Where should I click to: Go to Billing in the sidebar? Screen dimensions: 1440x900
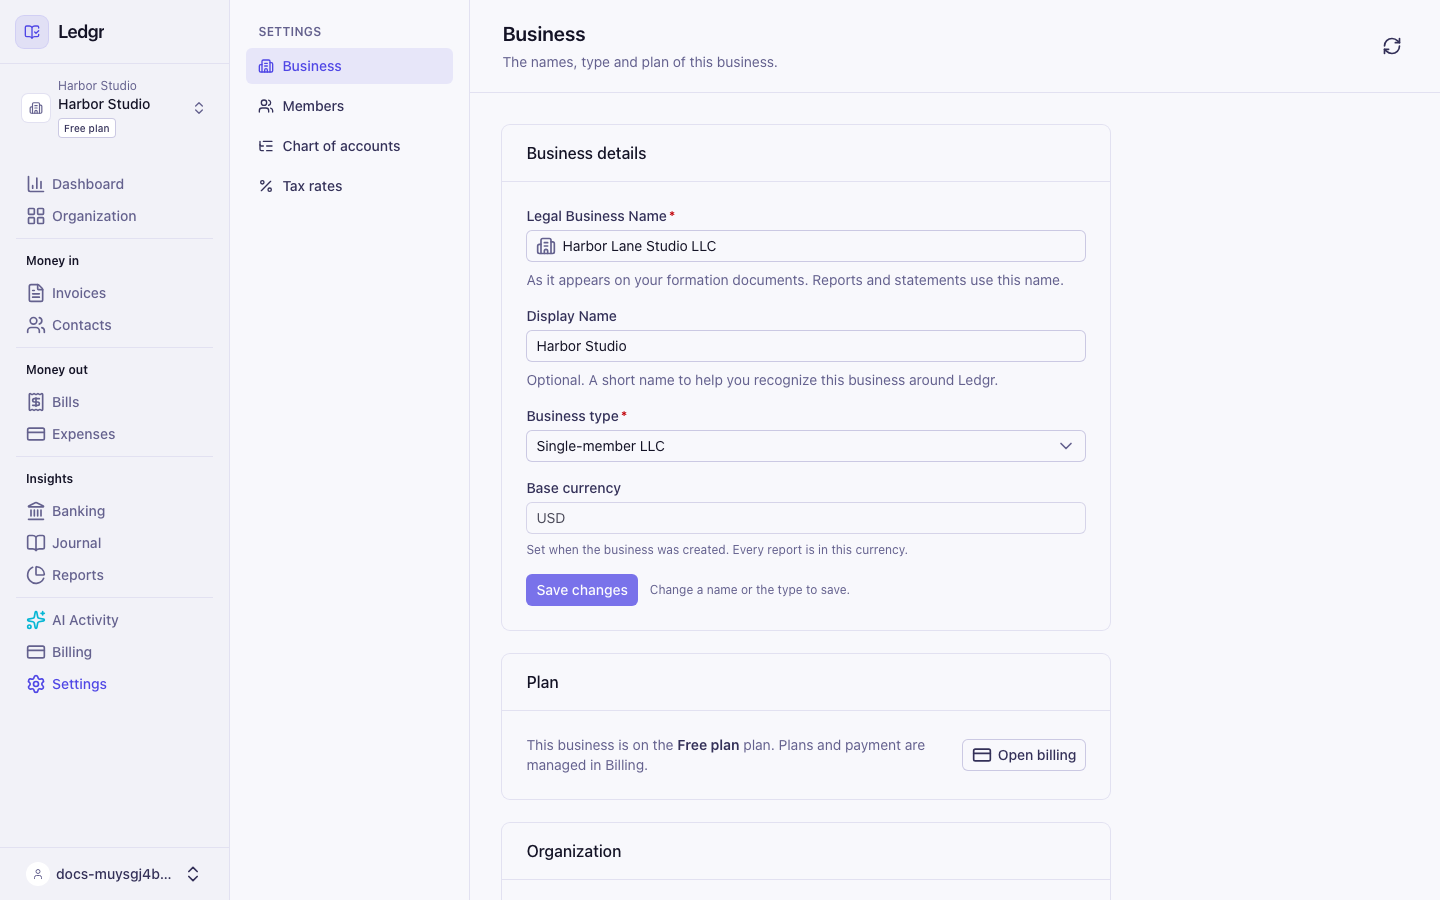coord(114,652)
